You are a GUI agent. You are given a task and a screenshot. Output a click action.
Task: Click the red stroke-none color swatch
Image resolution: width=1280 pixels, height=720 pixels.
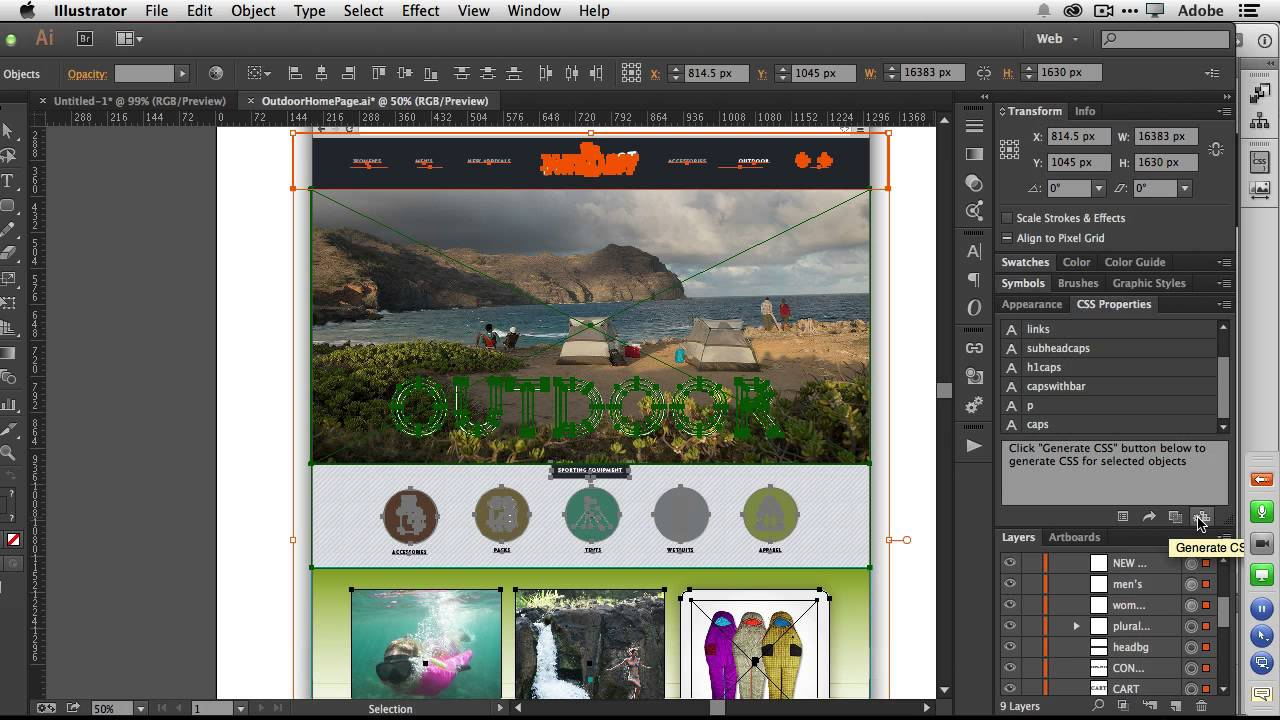(13, 540)
